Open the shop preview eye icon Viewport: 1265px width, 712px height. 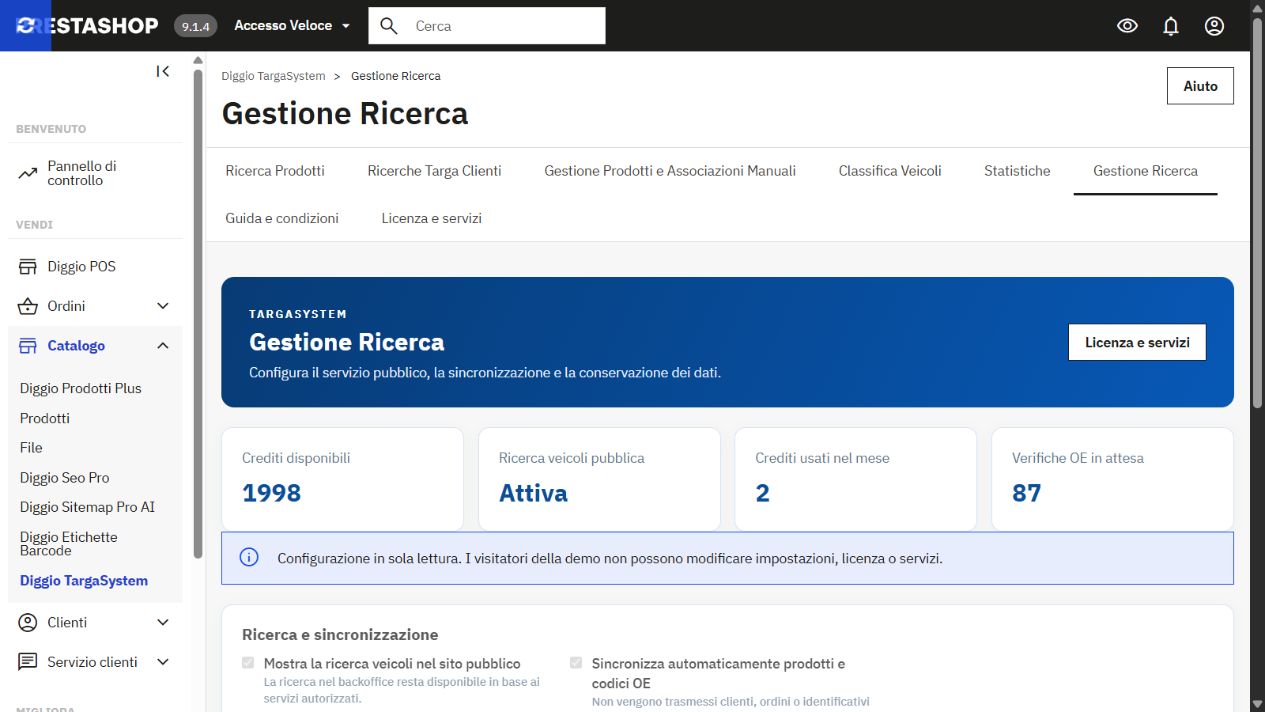pyautogui.click(x=1127, y=26)
